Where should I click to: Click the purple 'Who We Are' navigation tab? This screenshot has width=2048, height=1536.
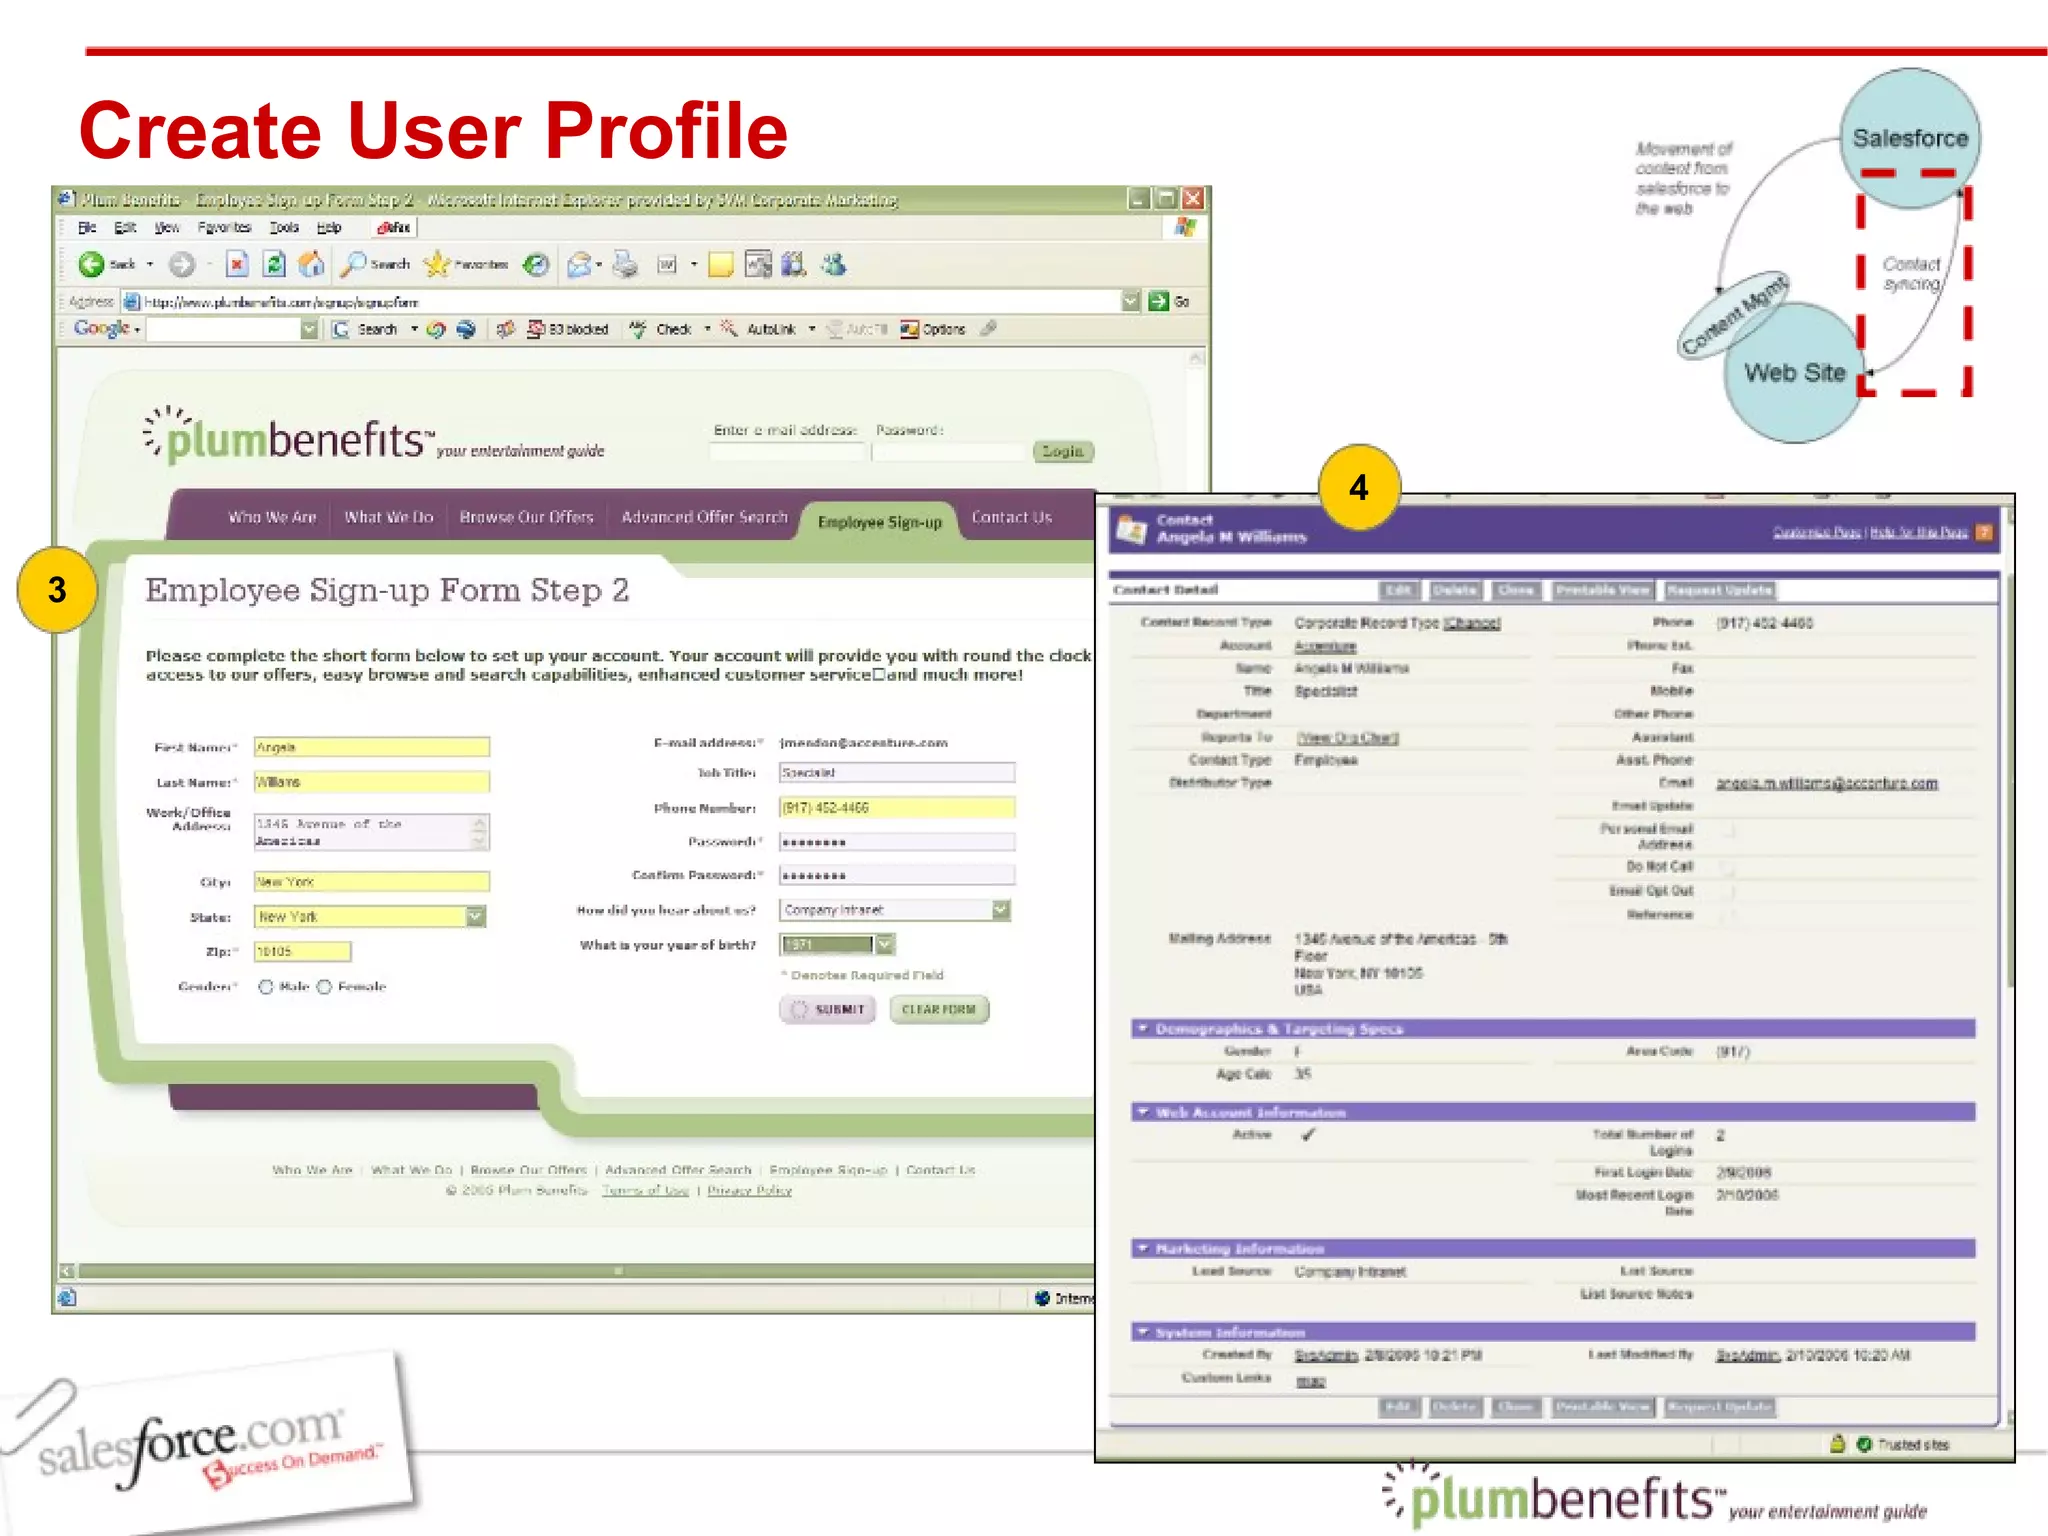coord(272,517)
